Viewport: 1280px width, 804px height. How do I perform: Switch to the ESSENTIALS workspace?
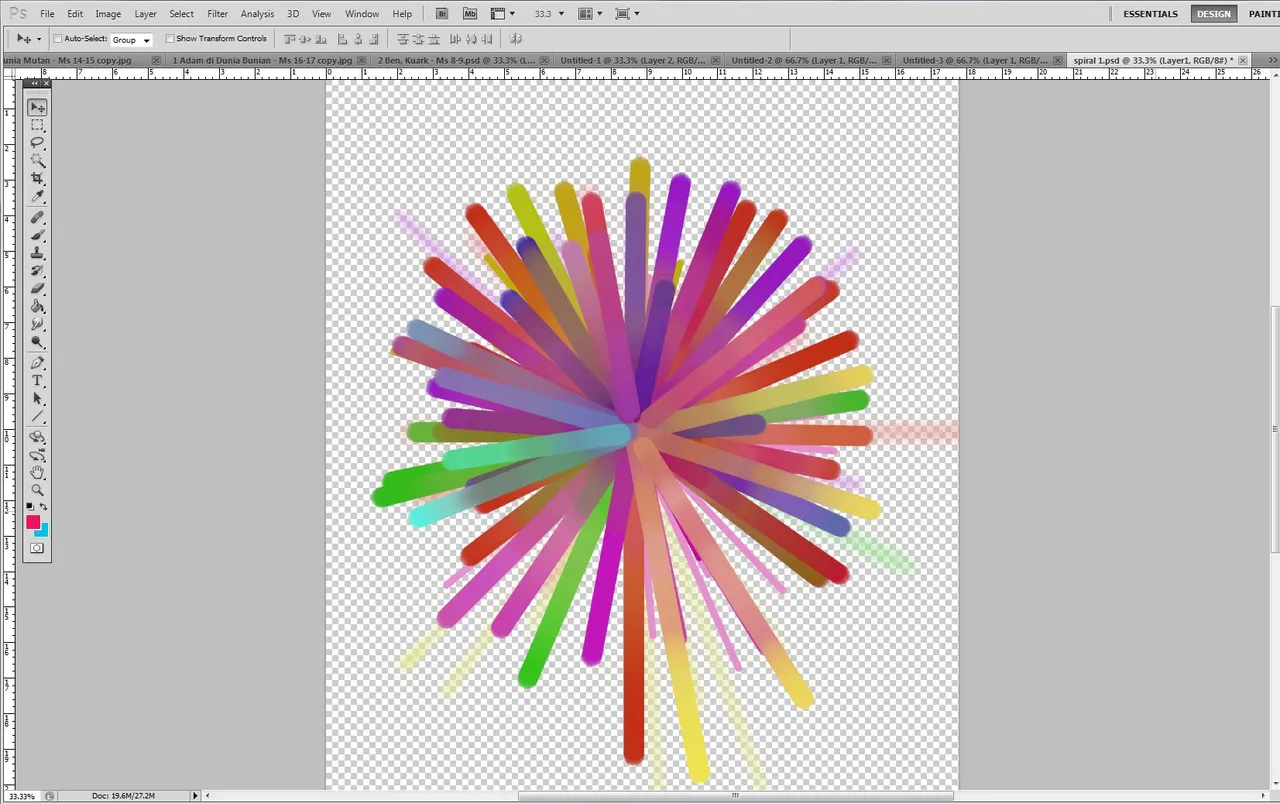point(1150,14)
